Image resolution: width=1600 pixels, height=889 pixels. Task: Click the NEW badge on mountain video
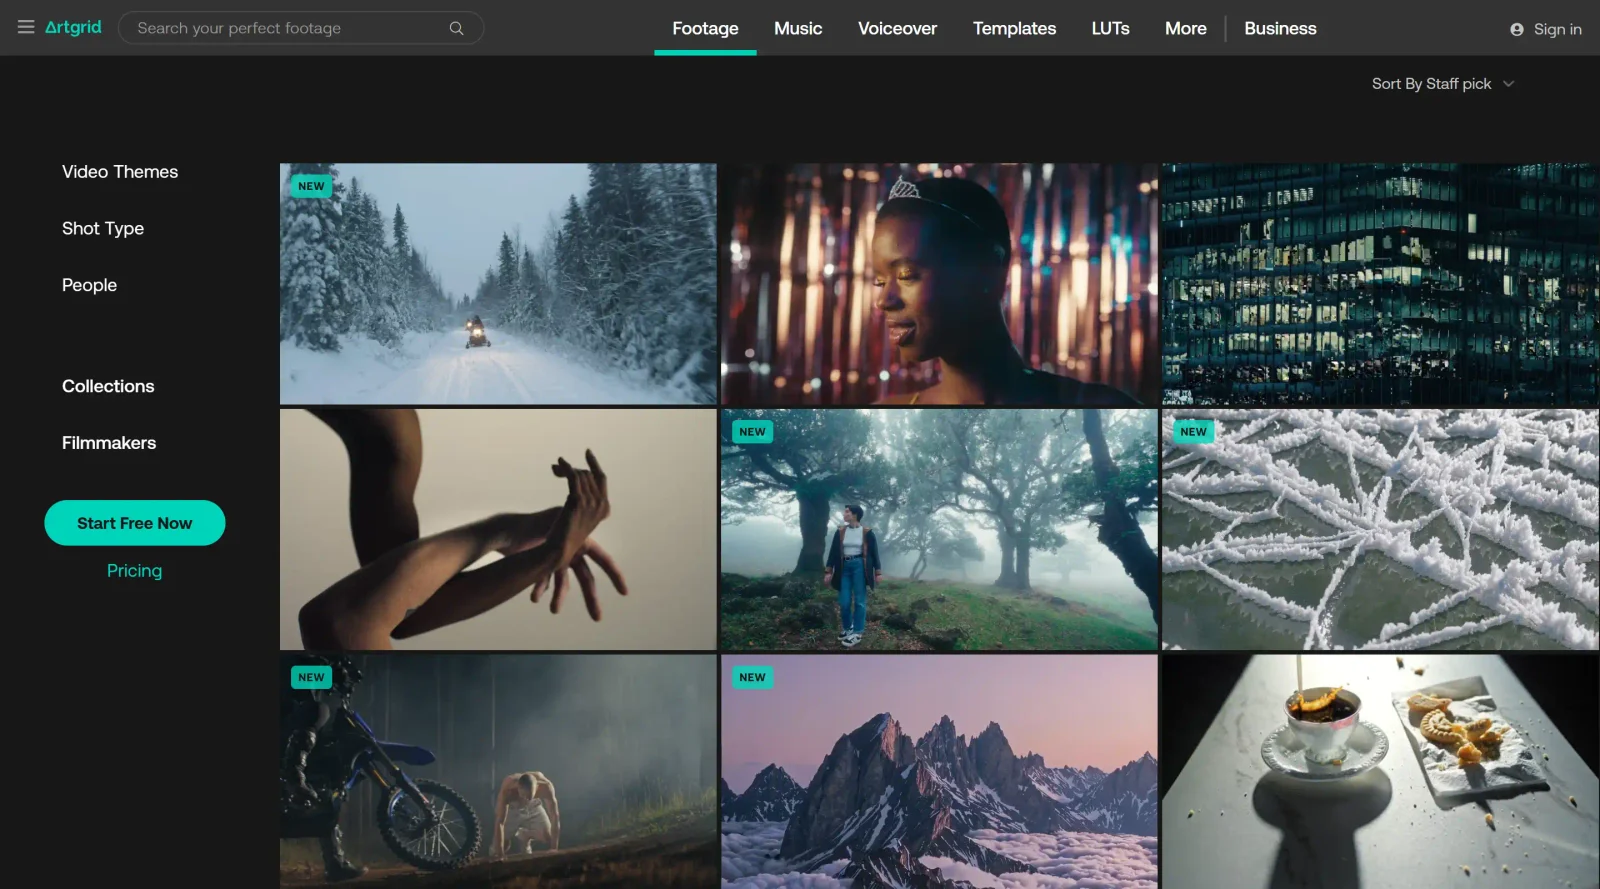(752, 677)
